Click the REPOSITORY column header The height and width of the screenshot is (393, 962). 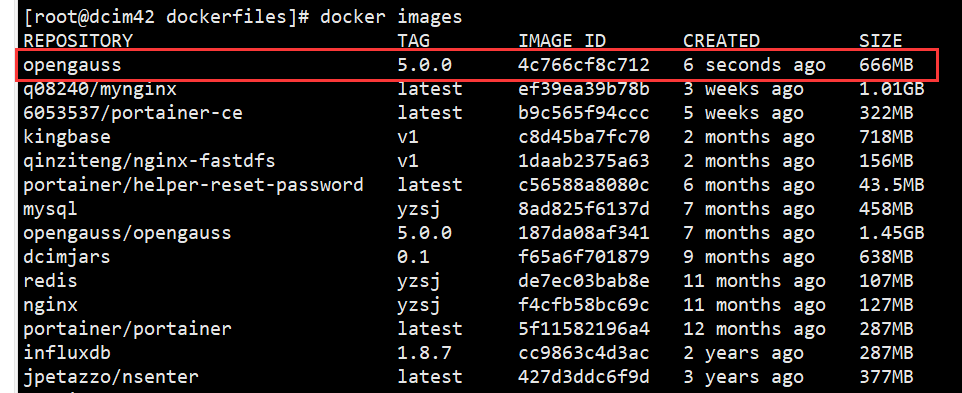(77, 41)
